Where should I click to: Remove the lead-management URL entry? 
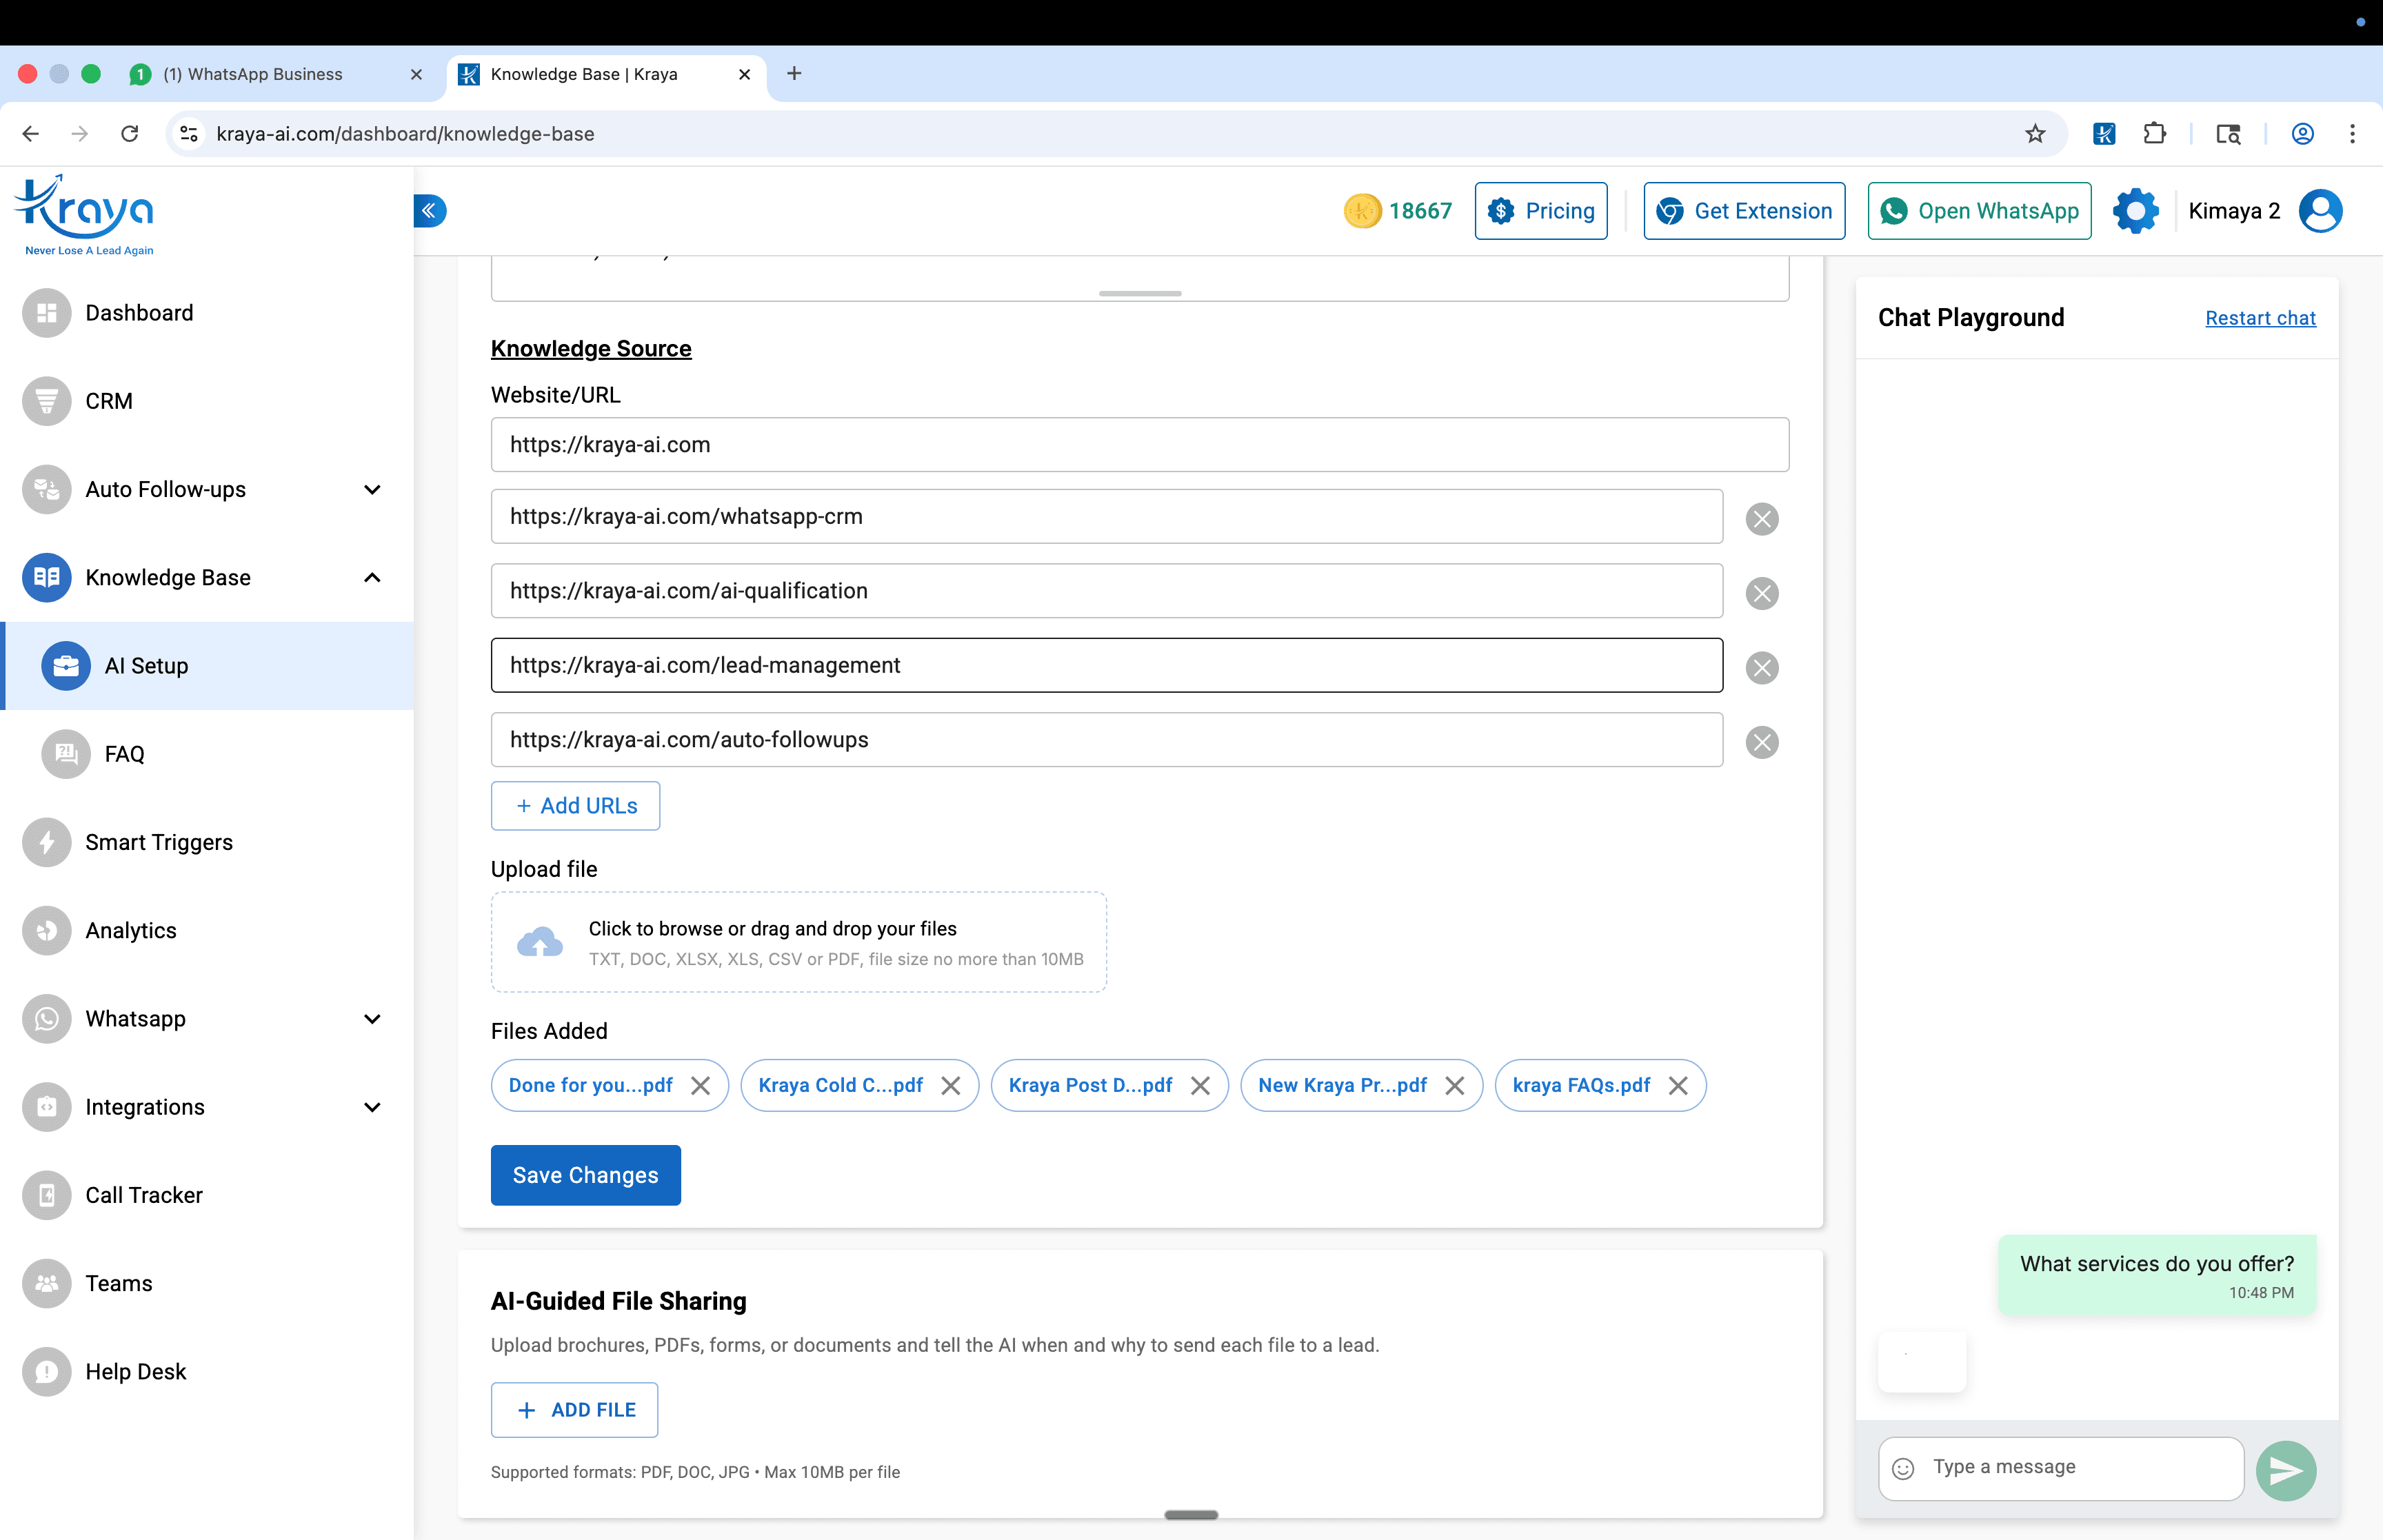[x=1762, y=667]
